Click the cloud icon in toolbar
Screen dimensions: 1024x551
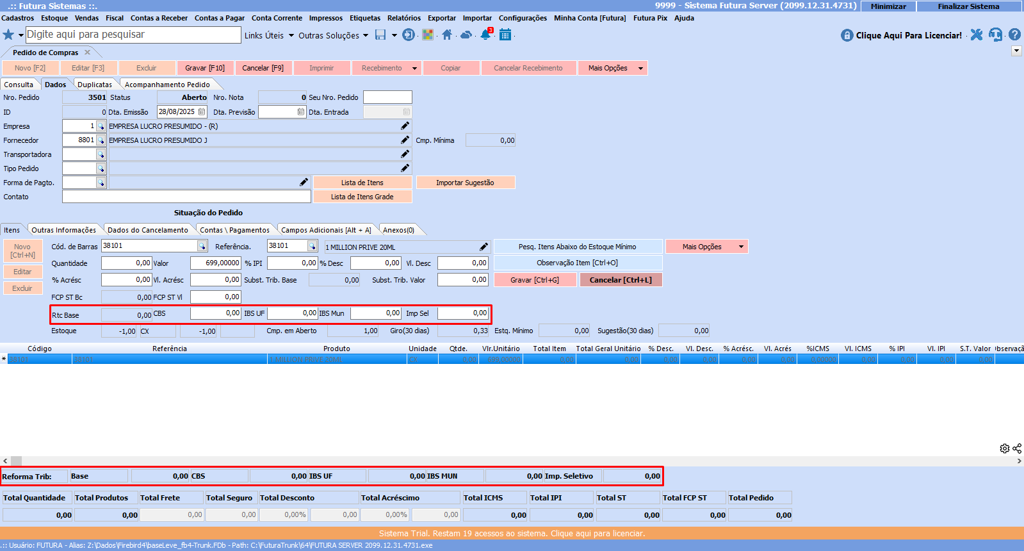(466, 35)
